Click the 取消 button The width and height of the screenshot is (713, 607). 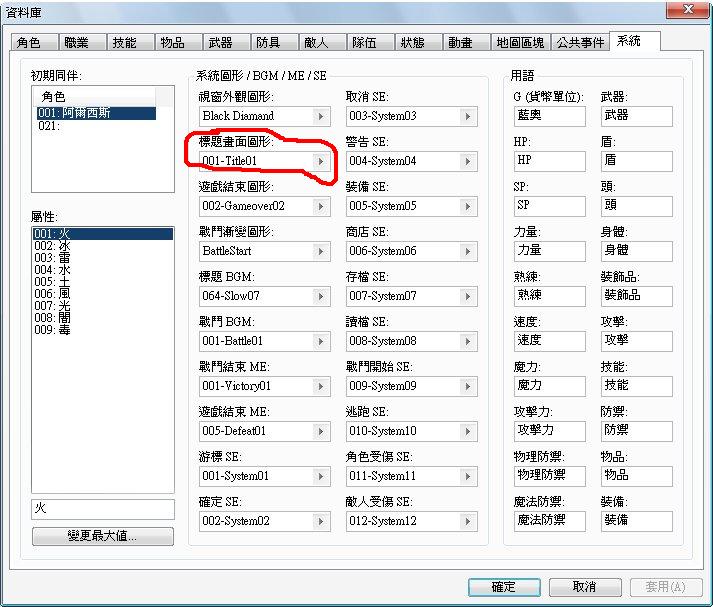[x=585, y=587]
